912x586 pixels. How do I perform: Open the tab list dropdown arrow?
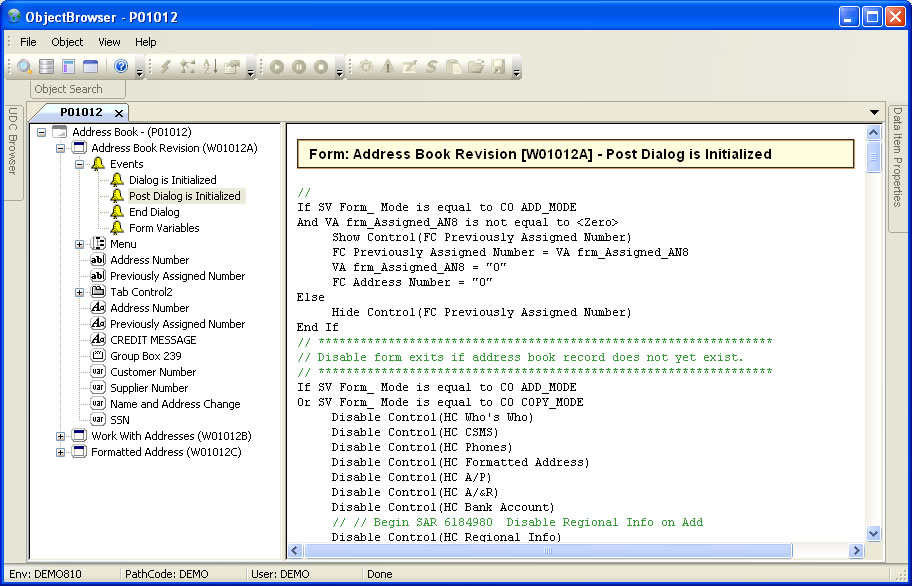click(x=874, y=113)
